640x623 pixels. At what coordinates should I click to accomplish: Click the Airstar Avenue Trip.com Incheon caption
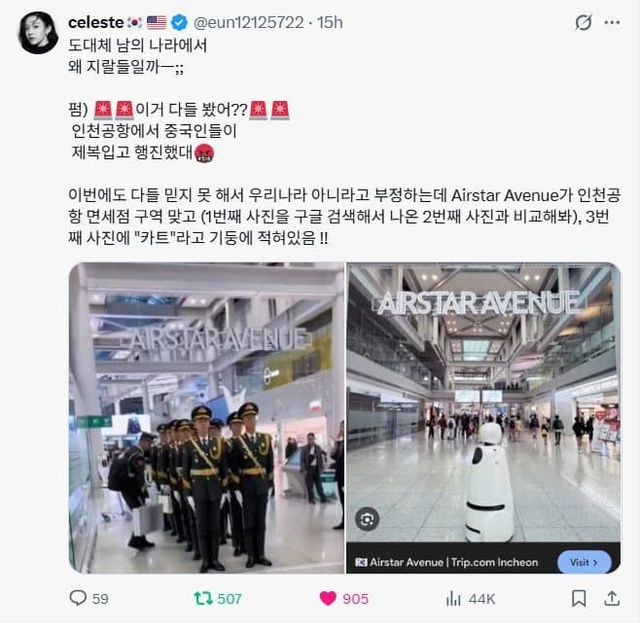click(447, 562)
